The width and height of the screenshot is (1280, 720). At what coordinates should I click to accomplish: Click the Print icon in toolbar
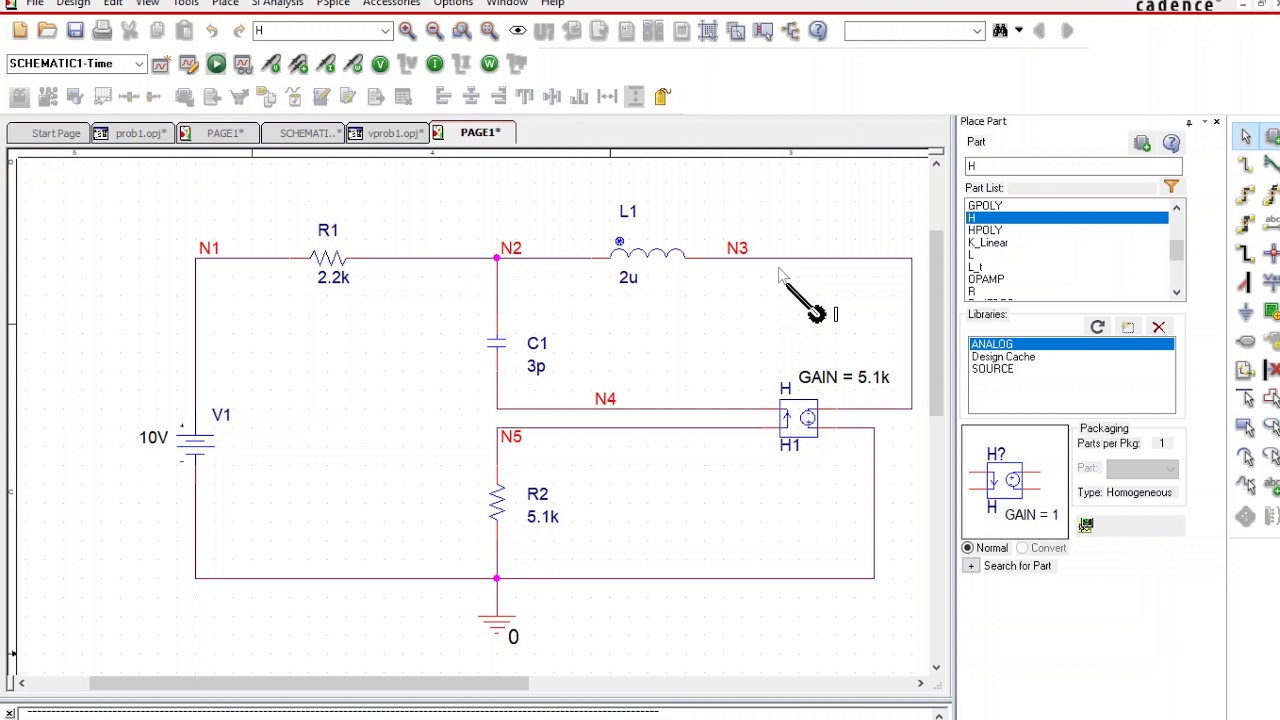[x=102, y=31]
